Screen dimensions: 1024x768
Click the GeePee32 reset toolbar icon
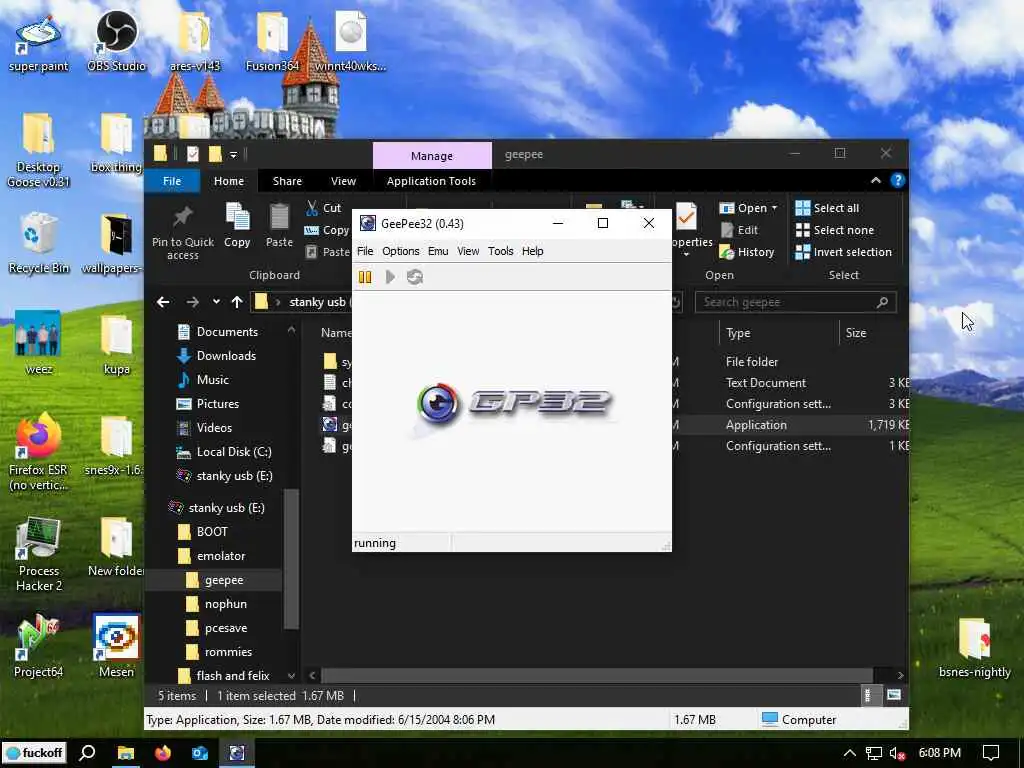pyautogui.click(x=415, y=277)
